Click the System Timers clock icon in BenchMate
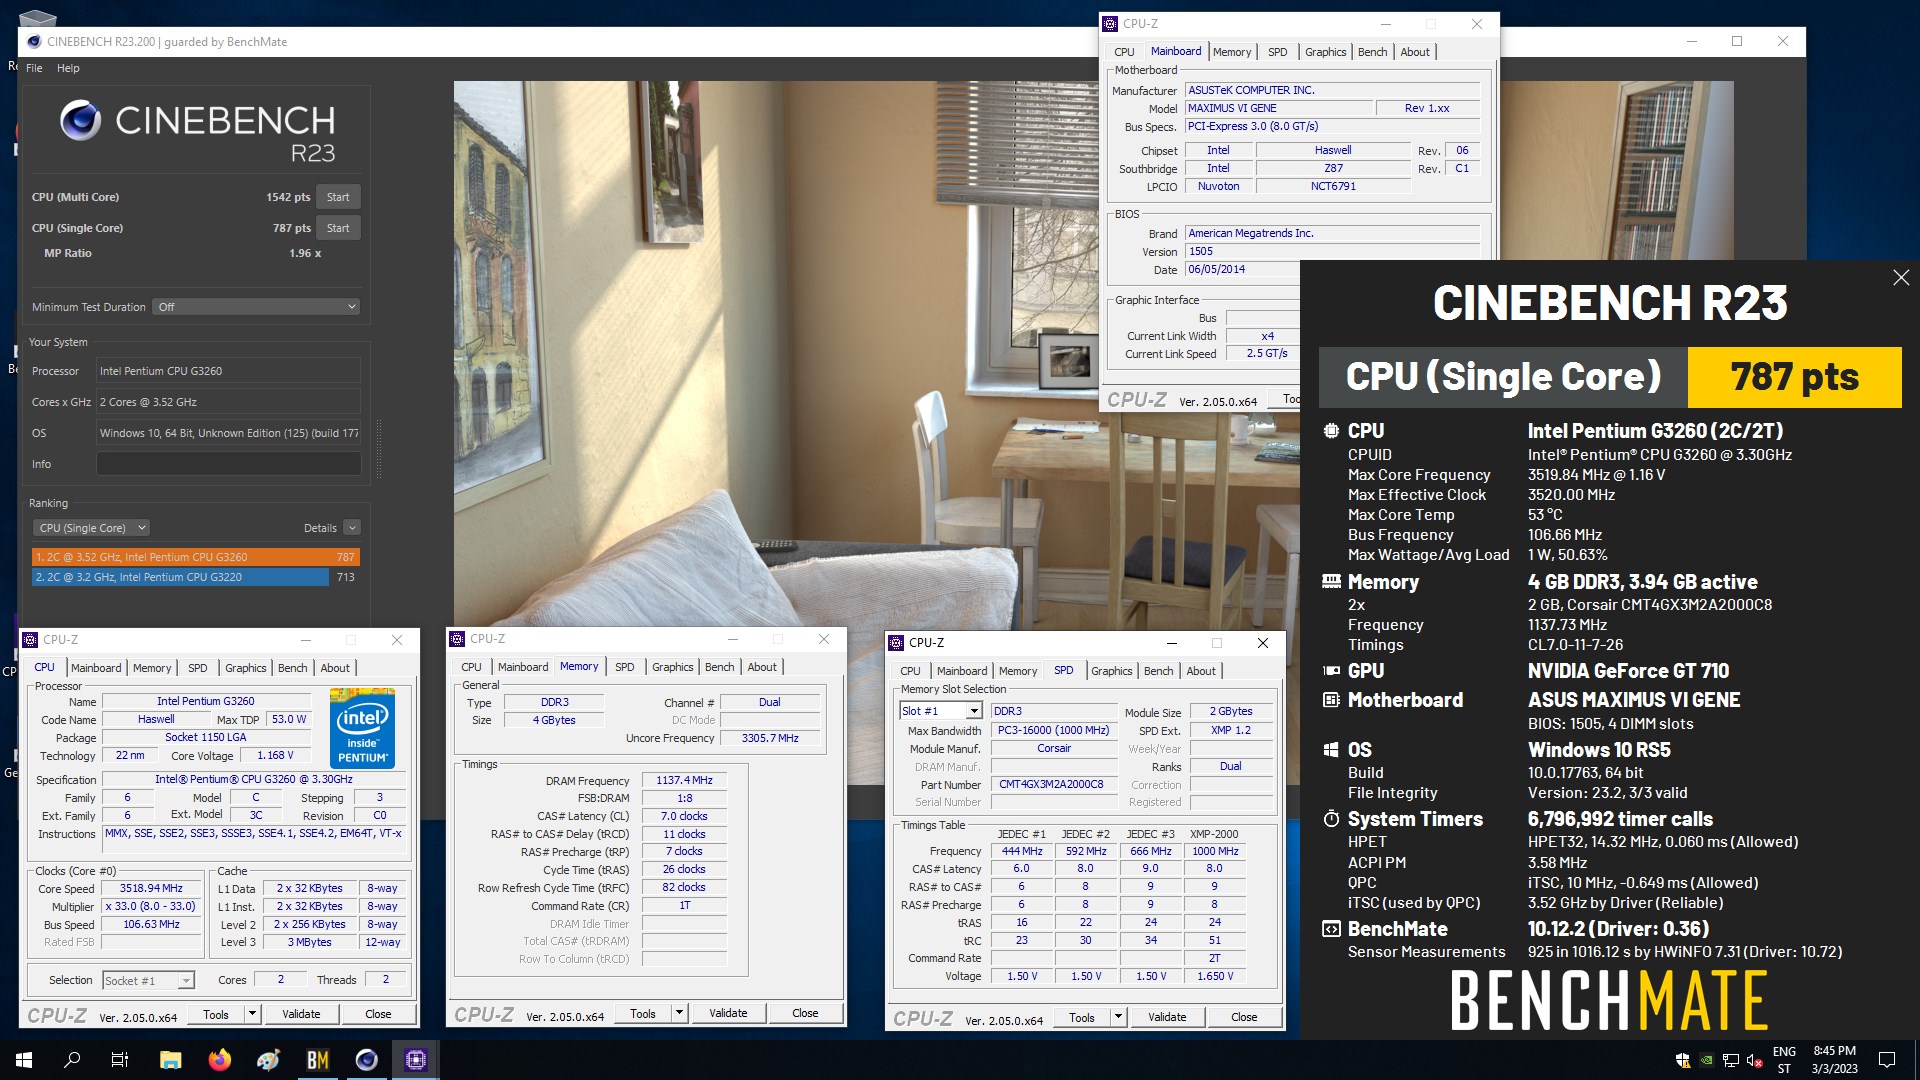The height and width of the screenshot is (1080, 1920). [1331, 819]
